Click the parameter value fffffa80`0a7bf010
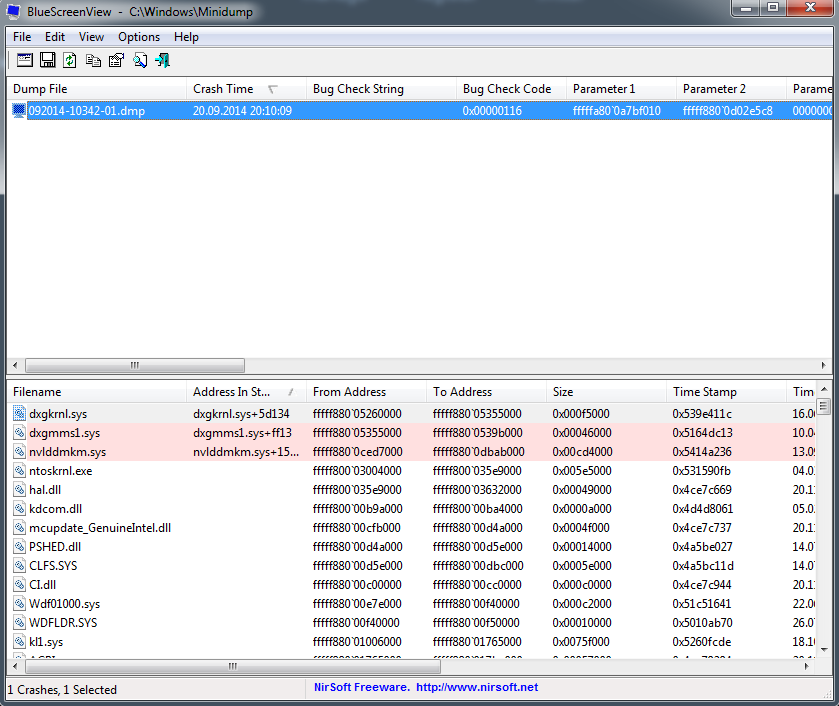 616,111
